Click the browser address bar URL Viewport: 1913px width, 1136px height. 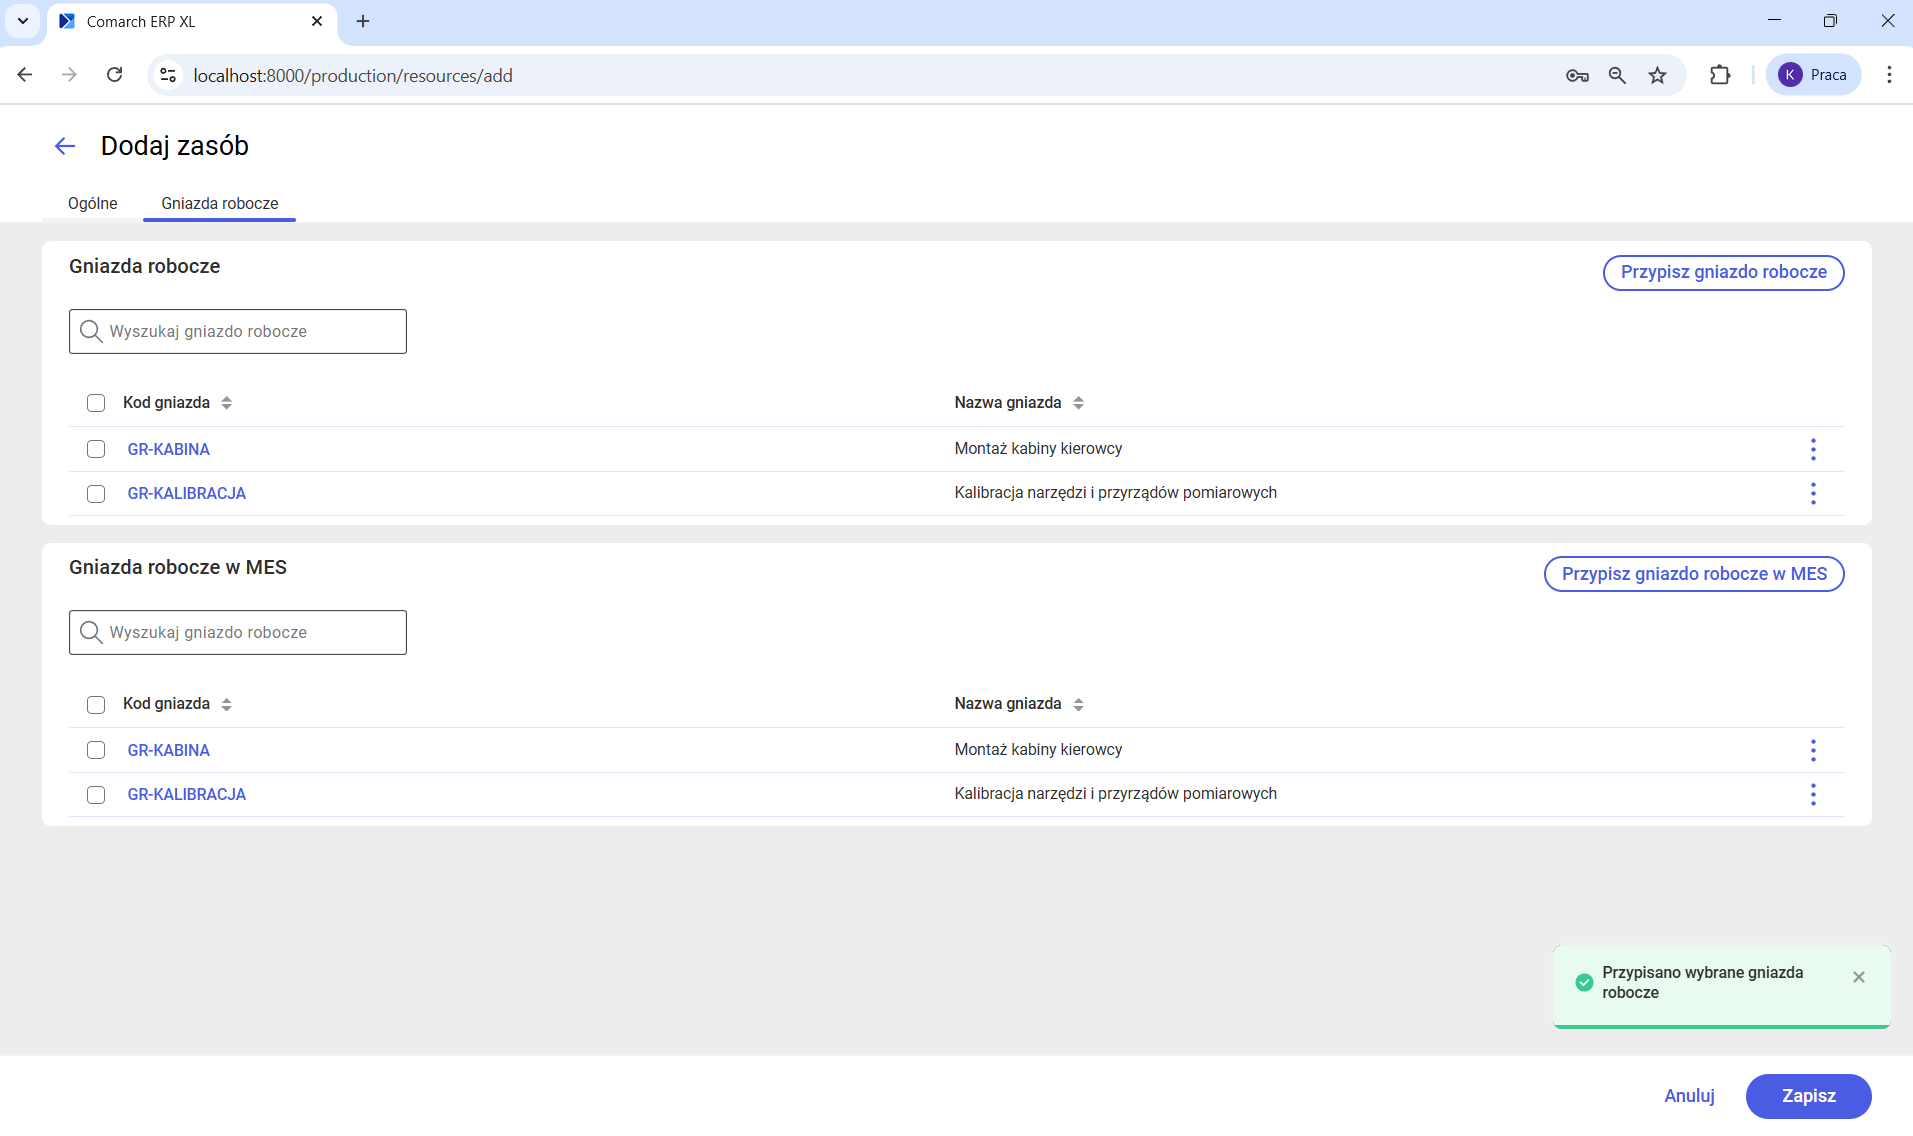coord(353,75)
